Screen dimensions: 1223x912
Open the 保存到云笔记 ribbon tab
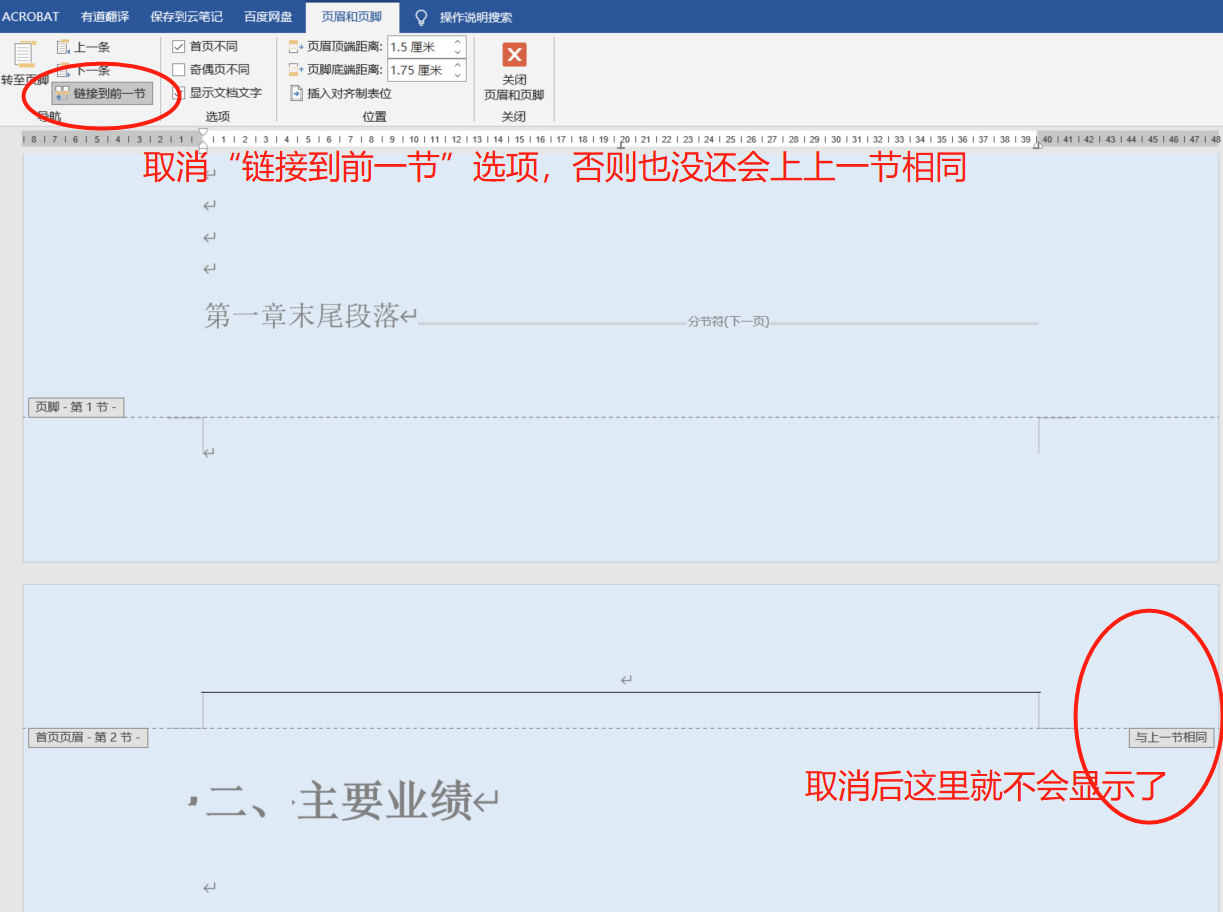tap(186, 17)
